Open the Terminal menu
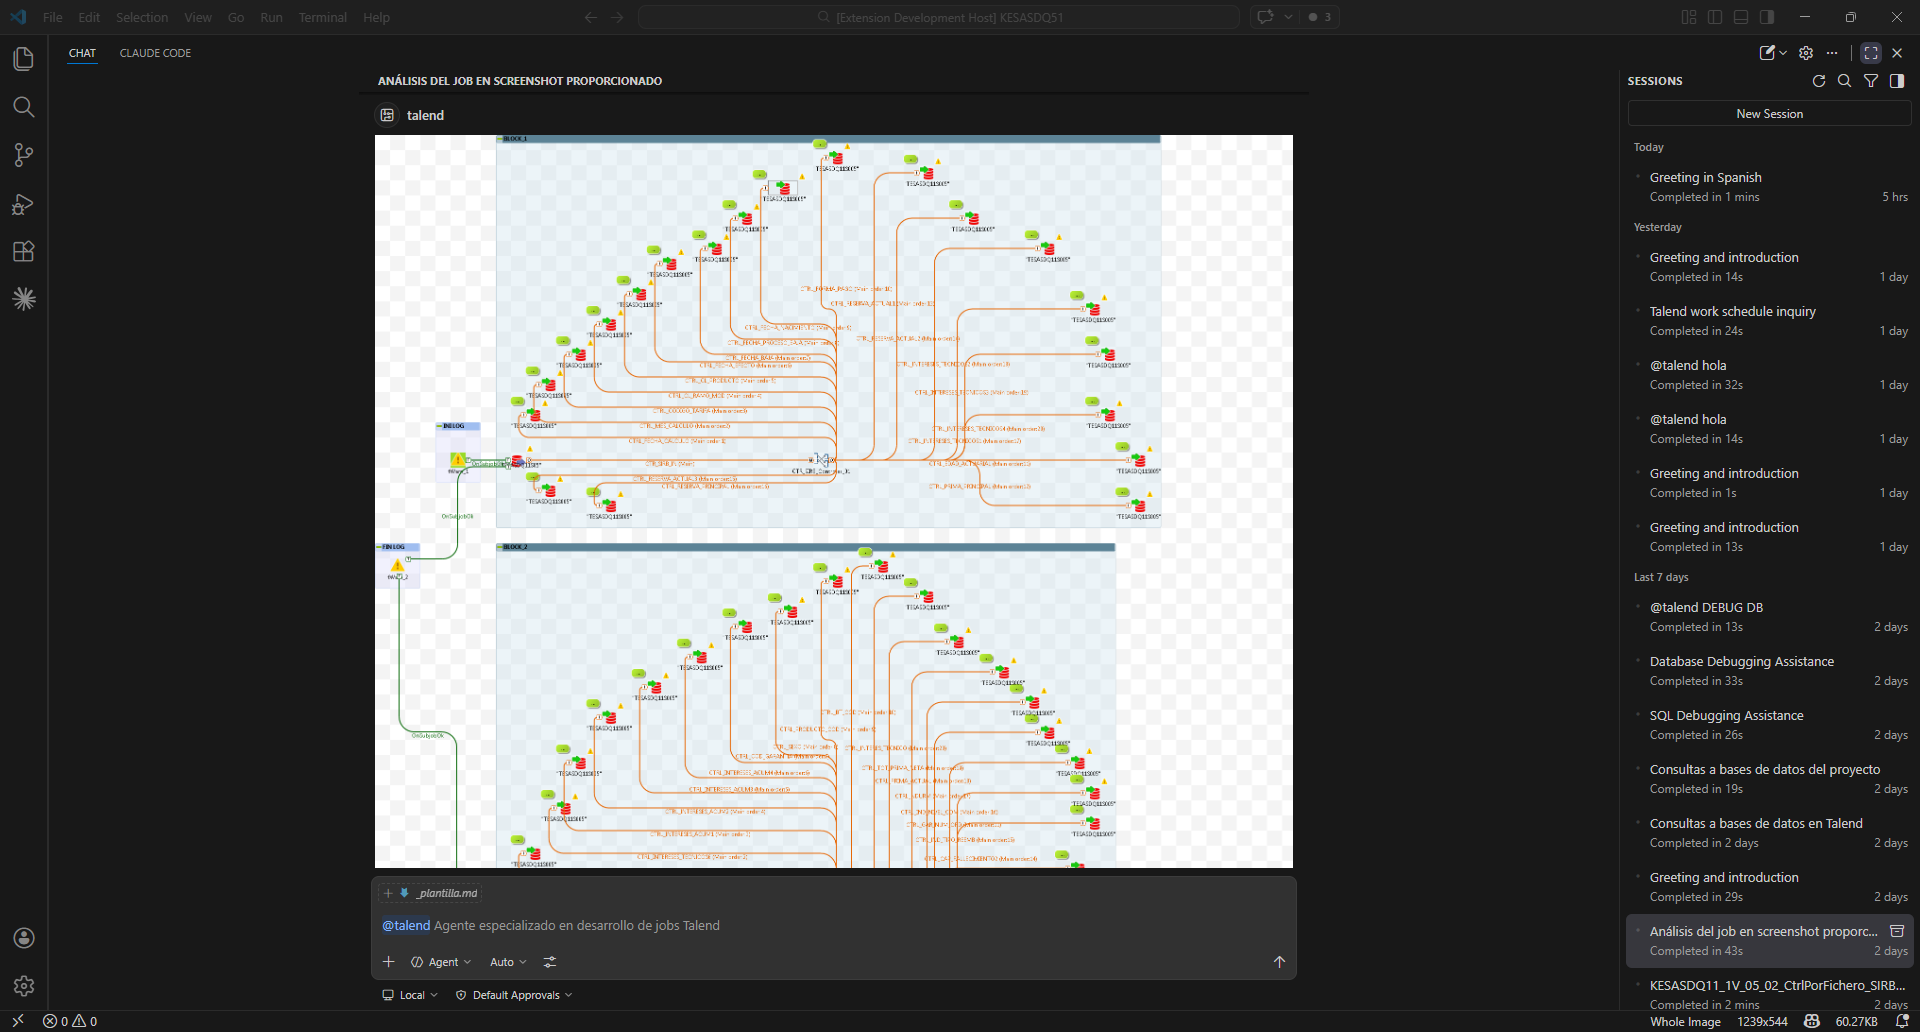This screenshot has width=1920, height=1032. 322,17
